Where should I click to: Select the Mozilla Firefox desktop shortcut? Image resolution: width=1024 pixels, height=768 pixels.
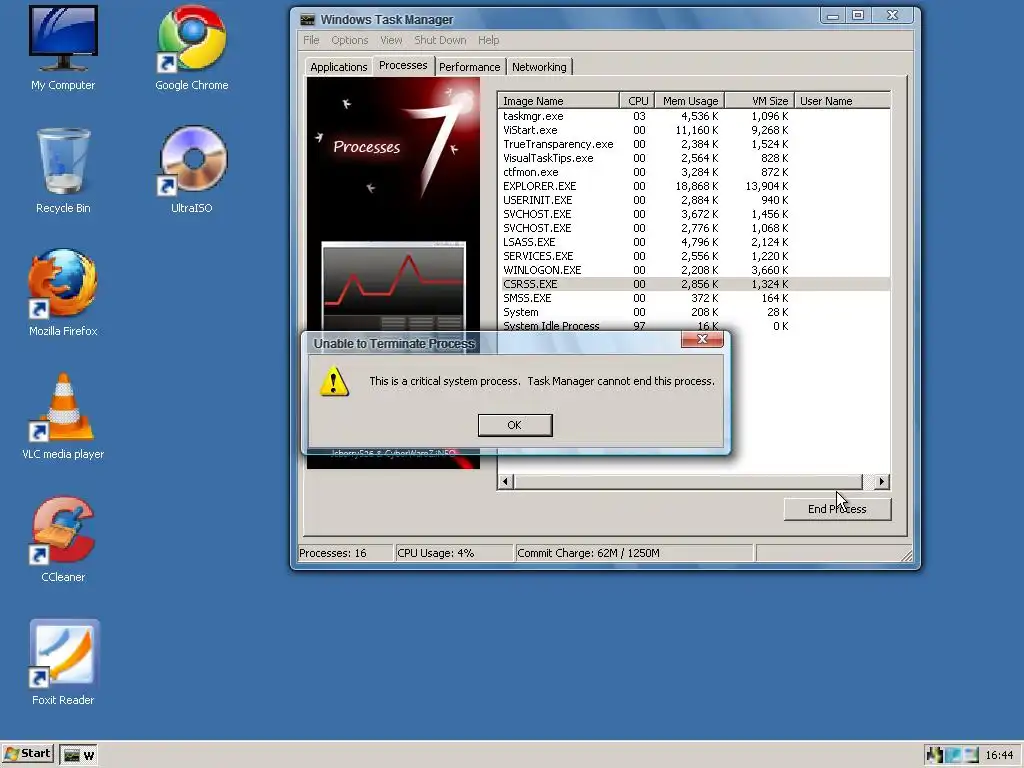click(63, 293)
